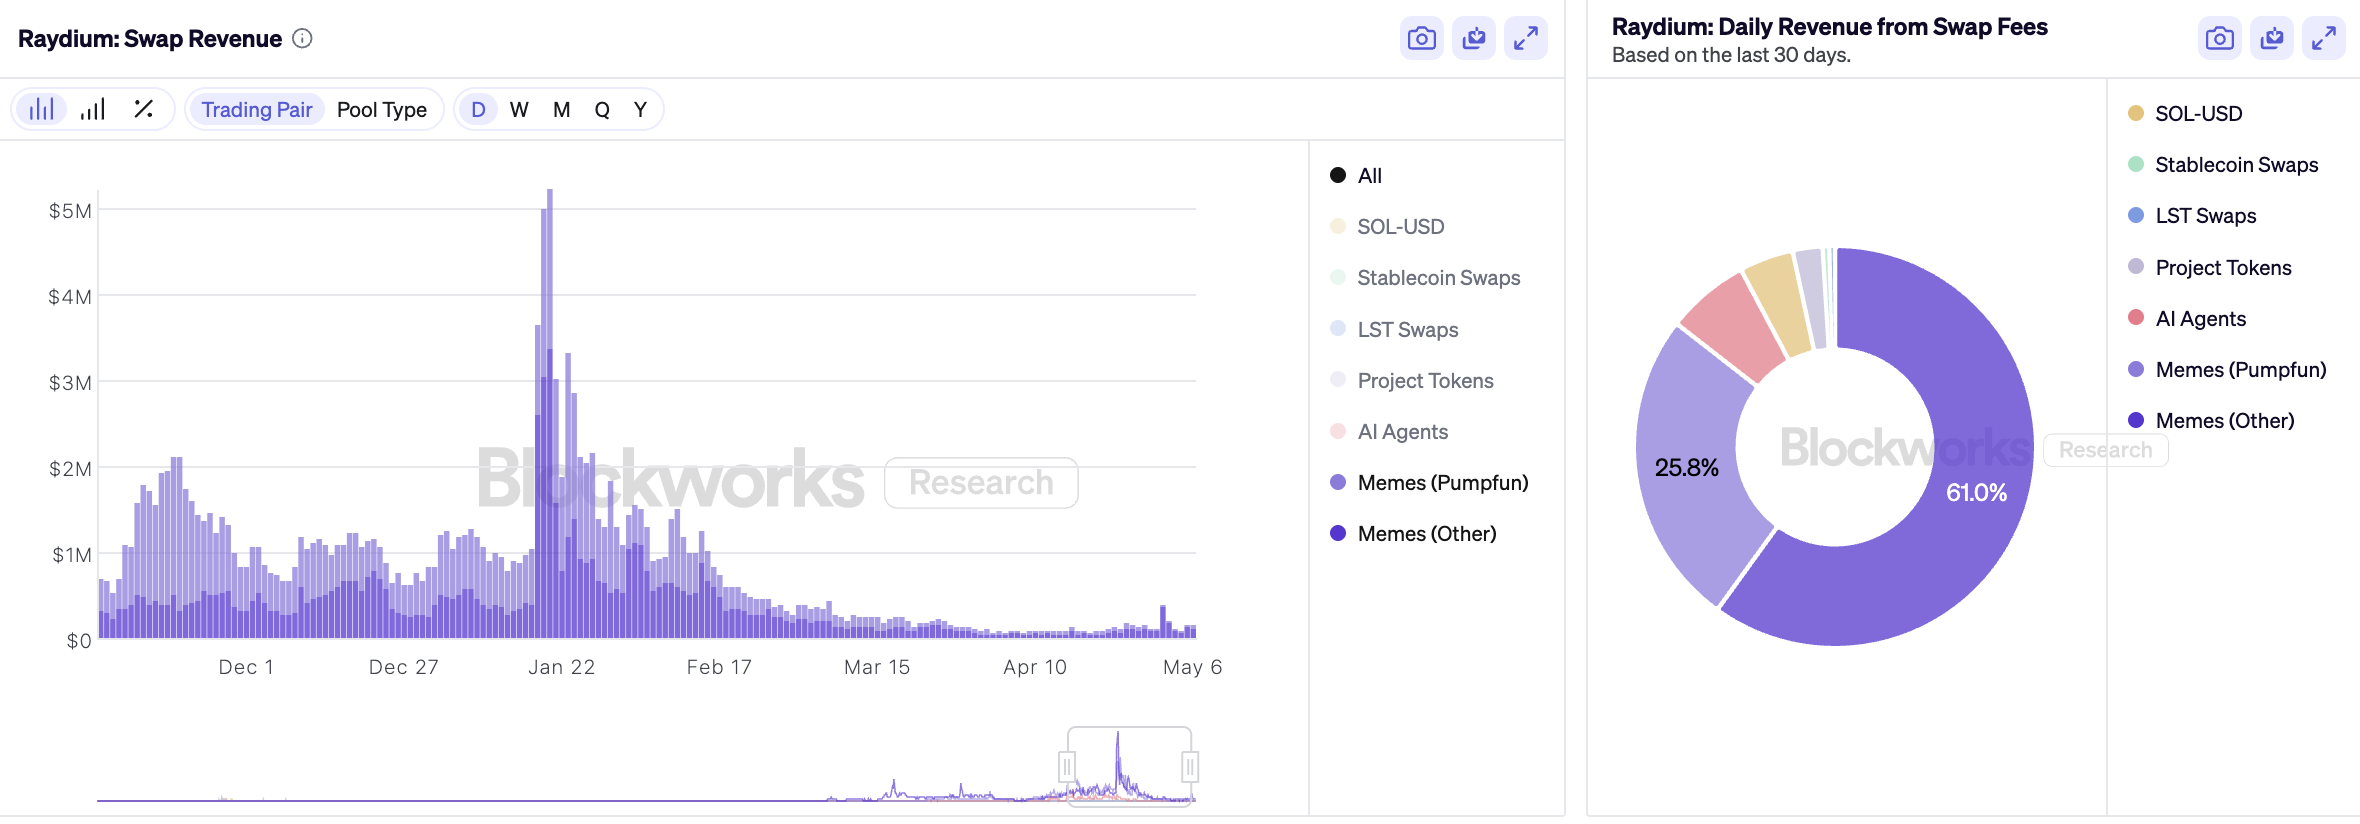Download the Daily Revenue pie chart data
Viewport: 2360px width, 824px height.
pos(2271,39)
